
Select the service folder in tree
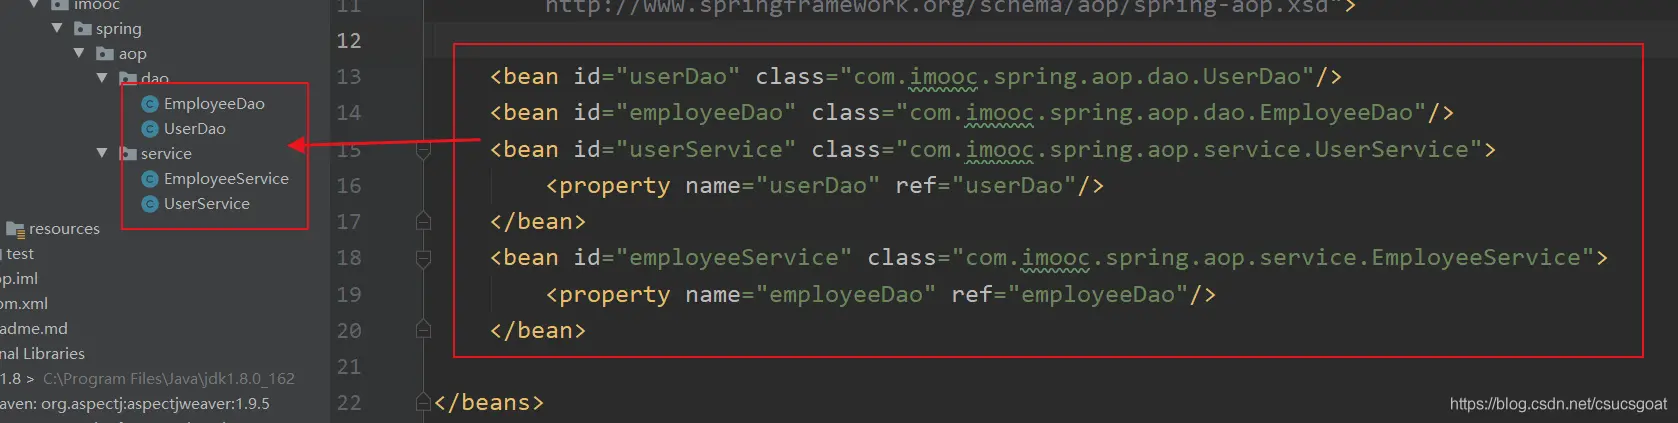pyautogui.click(x=166, y=153)
